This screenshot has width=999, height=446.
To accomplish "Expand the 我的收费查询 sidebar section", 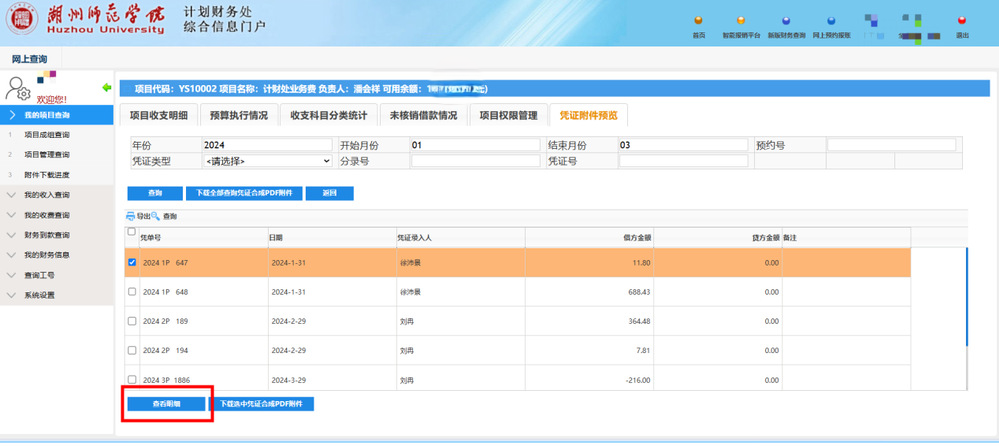I will coord(57,215).
